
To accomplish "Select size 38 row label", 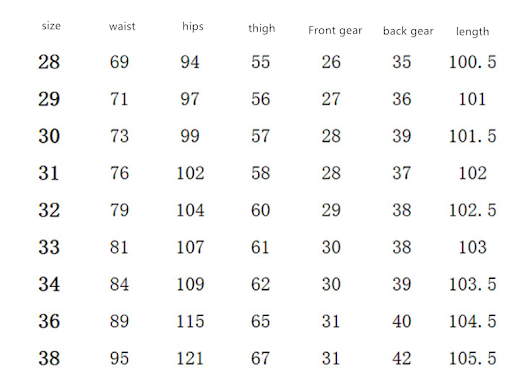I will pyautogui.click(x=49, y=358).
